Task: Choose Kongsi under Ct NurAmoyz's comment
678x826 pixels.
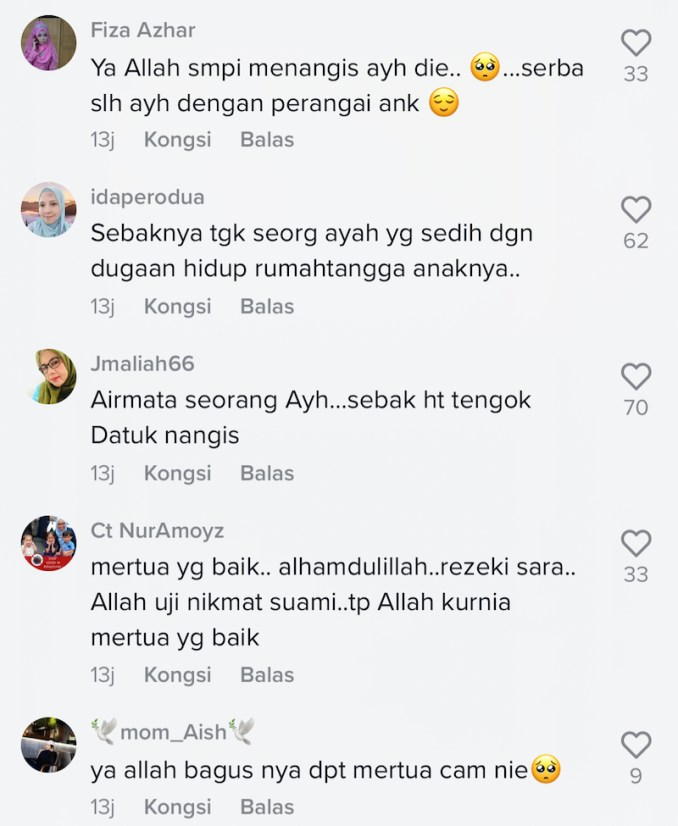Action: click(178, 675)
